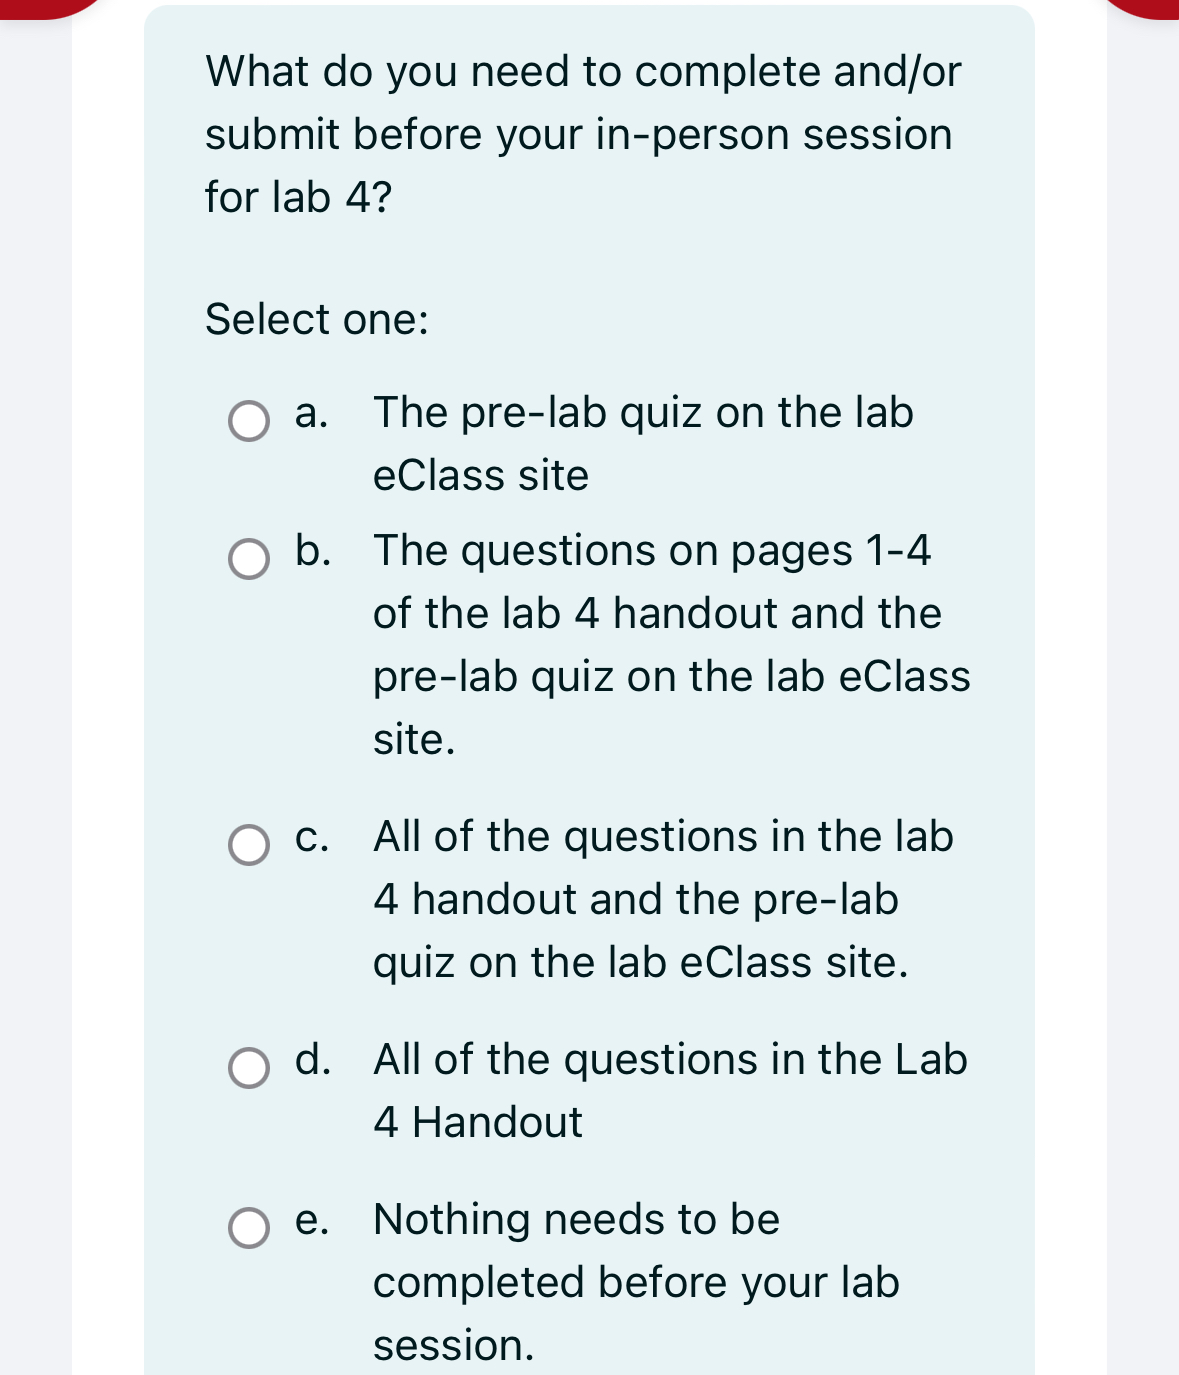The image size is (1179, 1375).
Task: Click the 'Select one:' prompt label
Action: 317,319
